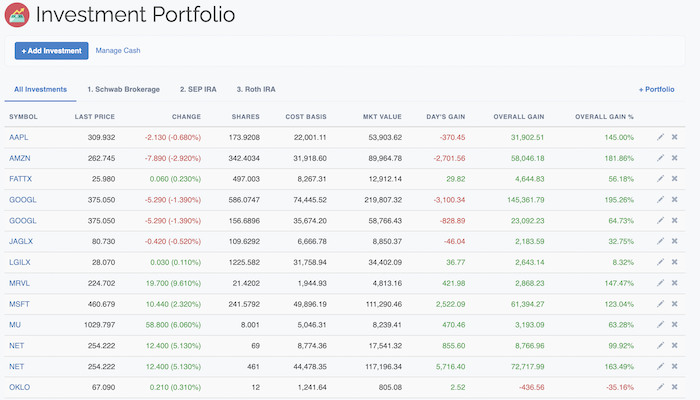This screenshot has height=400, width=700.
Task: Edit the MRVL investment
Action: pyautogui.click(x=660, y=283)
